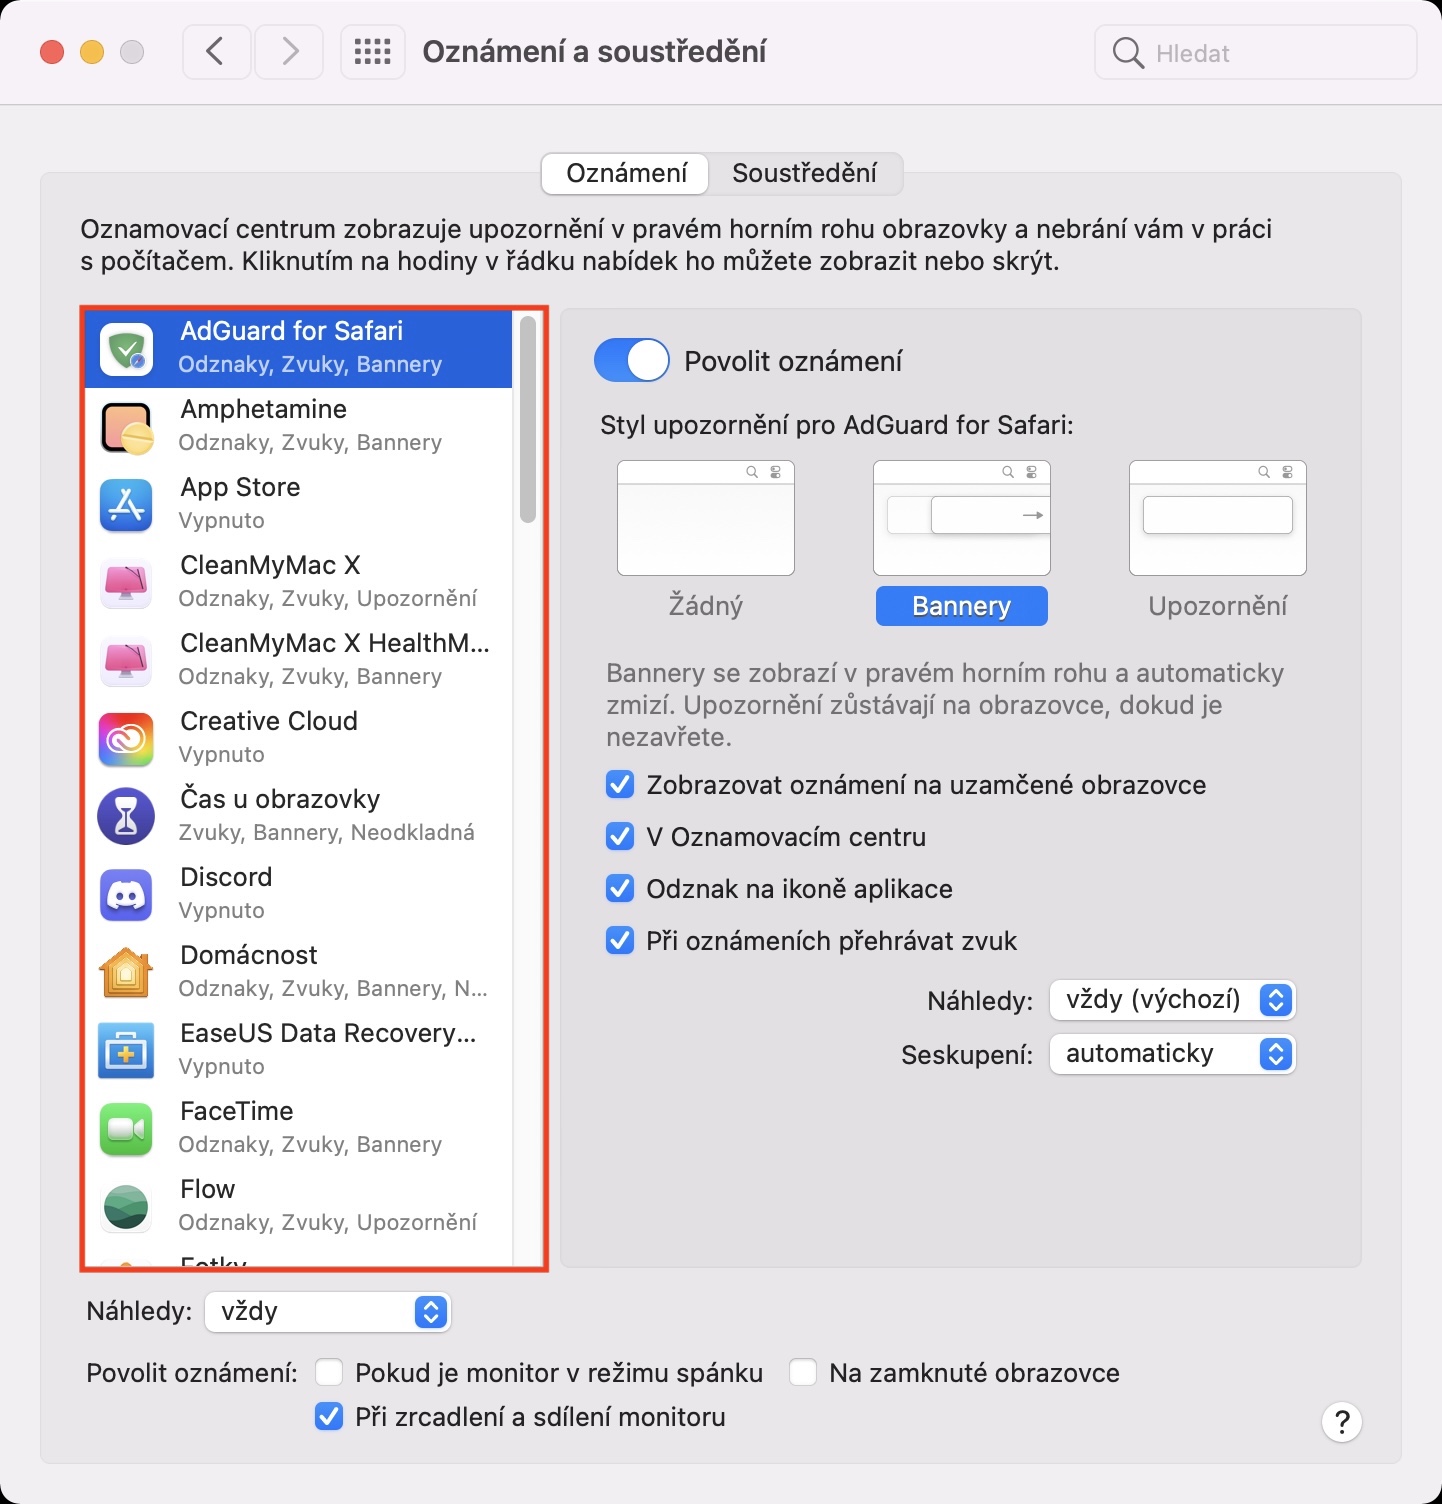
Task: Click the Domácnost house icon
Action: 126,973
